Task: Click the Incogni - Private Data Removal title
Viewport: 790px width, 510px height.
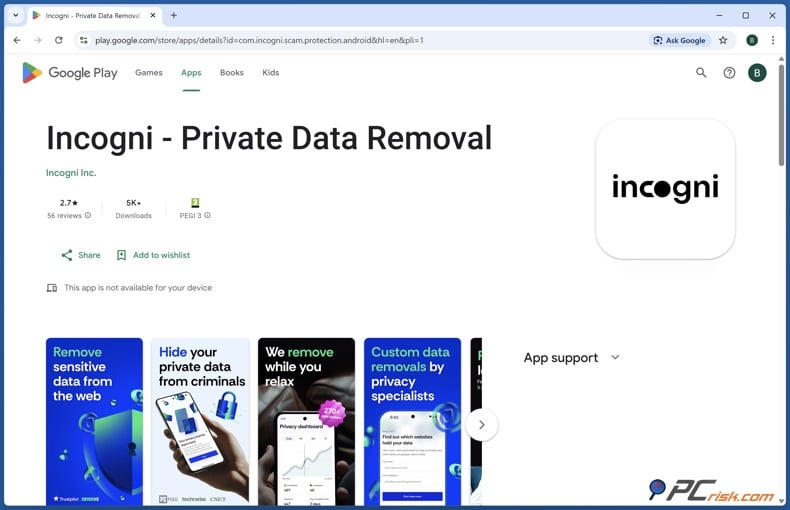Action: point(269,138)
